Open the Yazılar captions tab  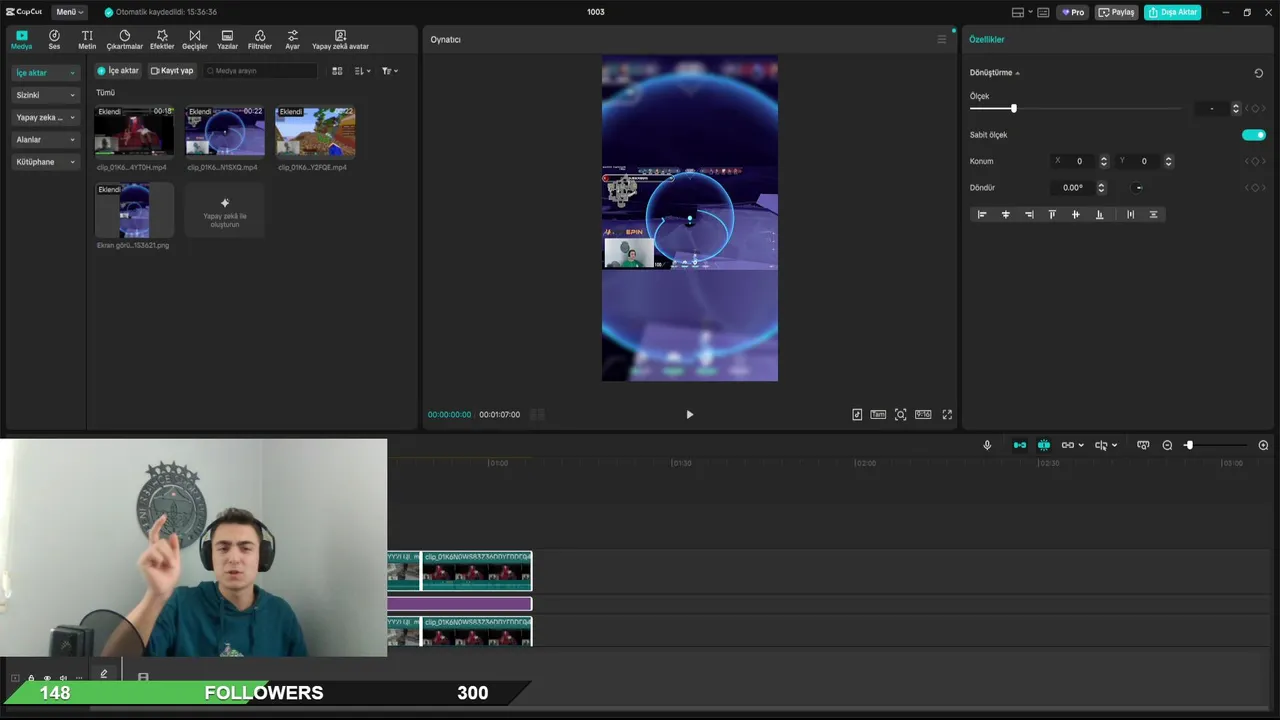coord(227,40)
